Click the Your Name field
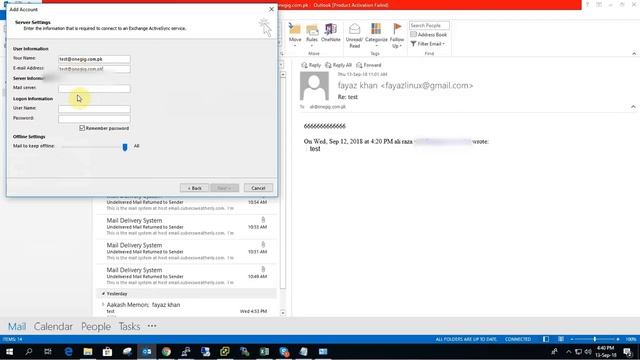This screenshot has width=640, height=360. [x=94, y=59]
